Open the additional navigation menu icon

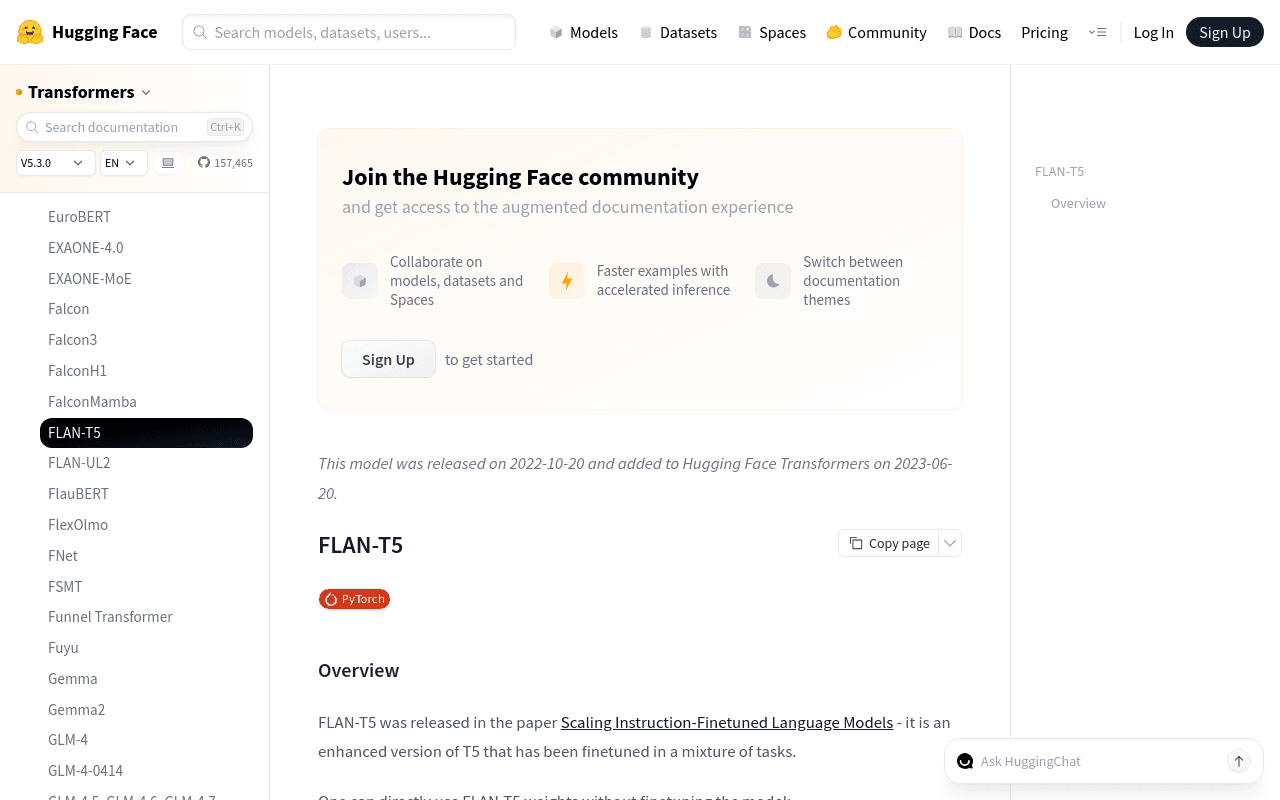(1097, 32)
